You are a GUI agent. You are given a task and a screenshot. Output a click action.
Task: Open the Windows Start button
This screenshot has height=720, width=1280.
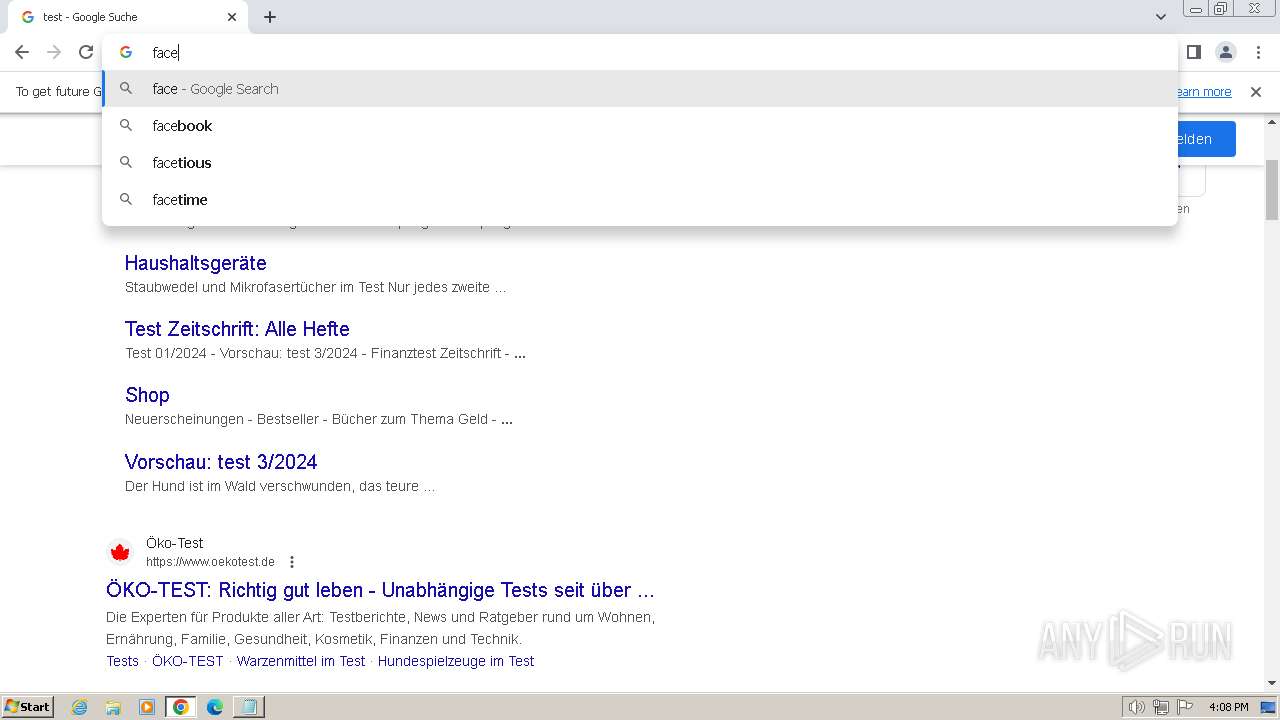click(x=28, y=707)
